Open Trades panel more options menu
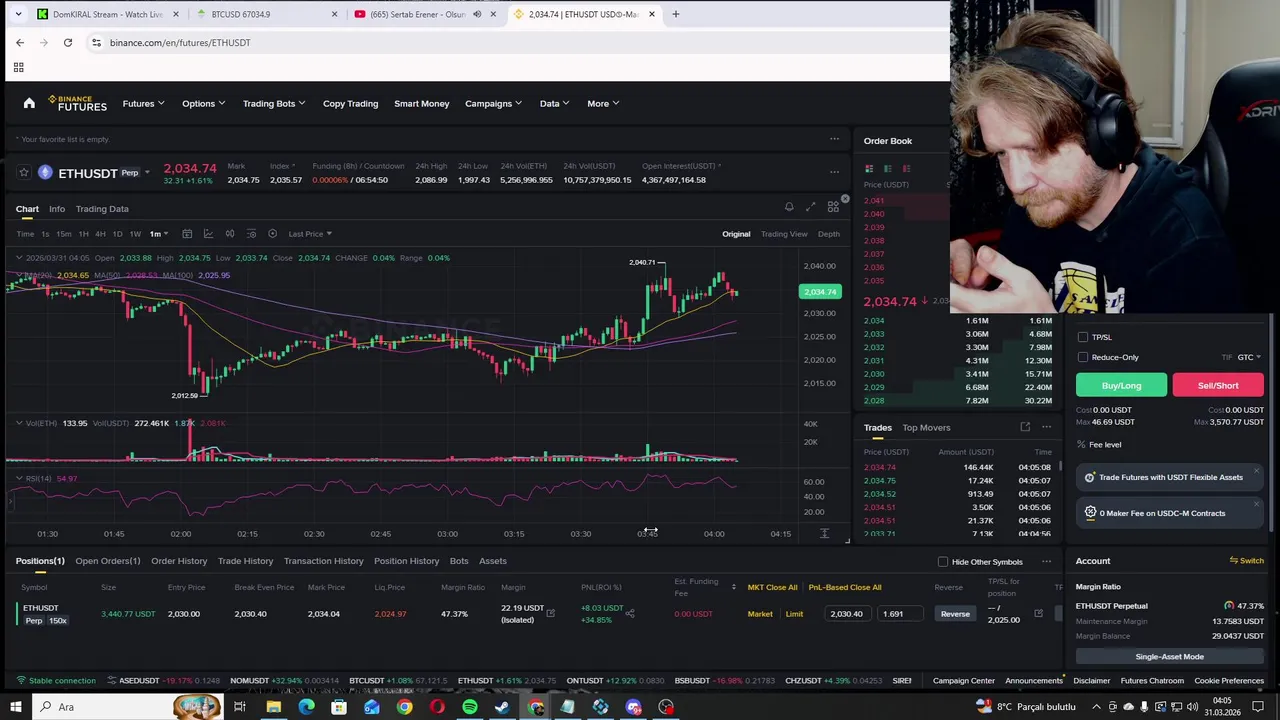The image size is (1280, 720). pos(1046,427)
